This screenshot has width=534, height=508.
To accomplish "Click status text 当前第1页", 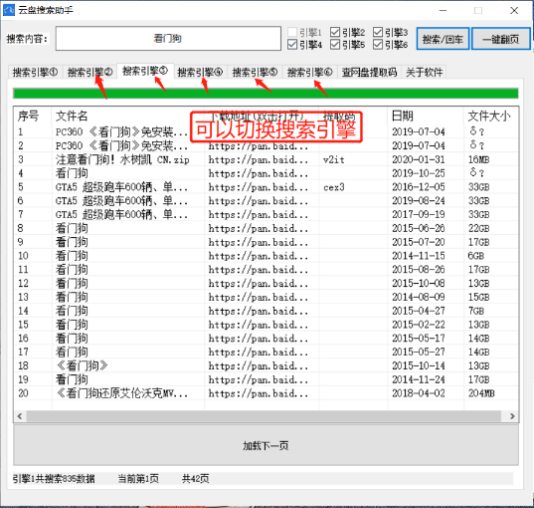I will point(138,479).
